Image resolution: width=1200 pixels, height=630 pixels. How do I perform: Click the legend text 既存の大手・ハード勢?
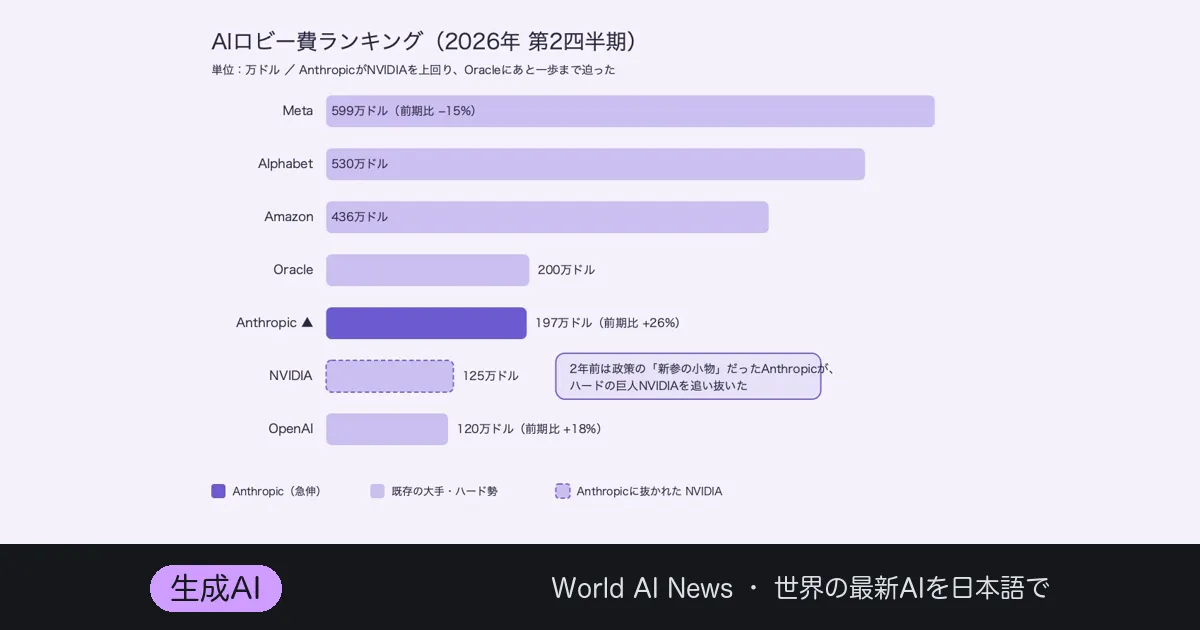coord(444,491)
